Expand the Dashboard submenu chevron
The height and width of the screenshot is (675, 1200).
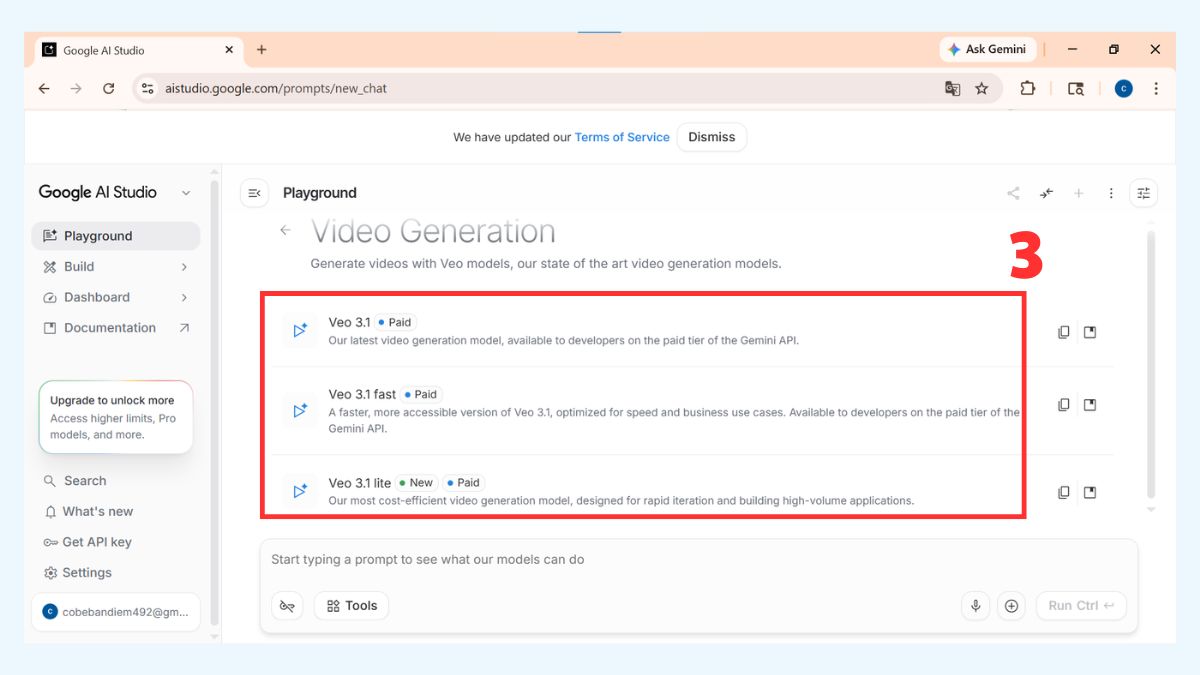[x=184, y=297]
